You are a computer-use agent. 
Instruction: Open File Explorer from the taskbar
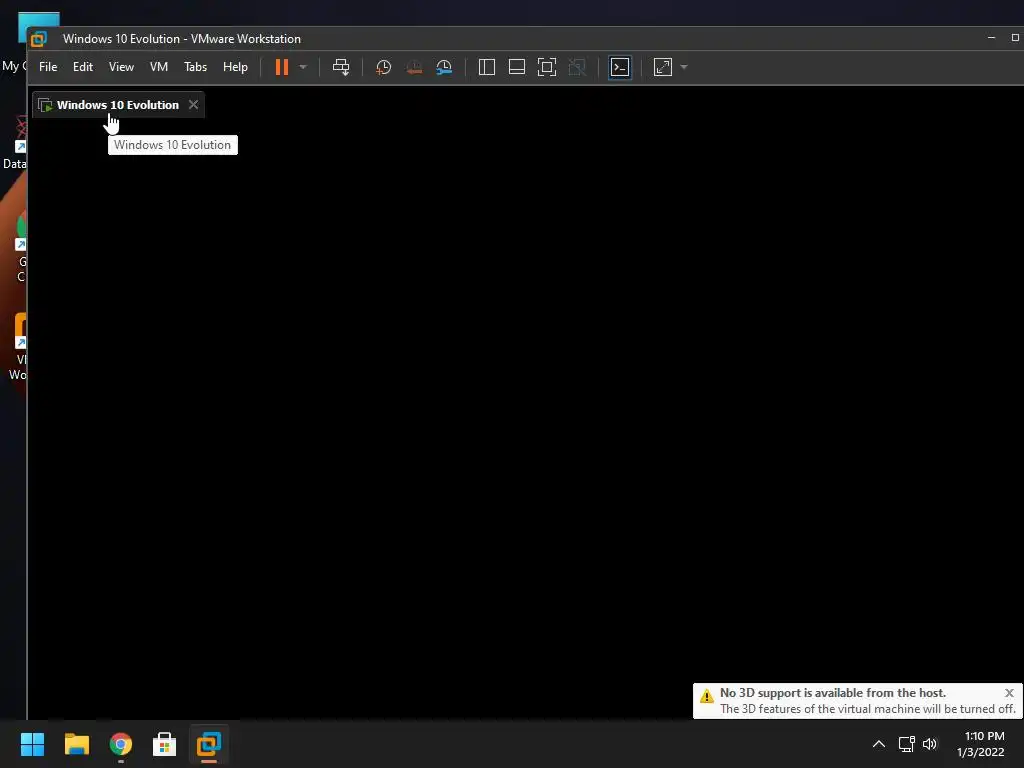pyautogui.click(x=76, y=744)
